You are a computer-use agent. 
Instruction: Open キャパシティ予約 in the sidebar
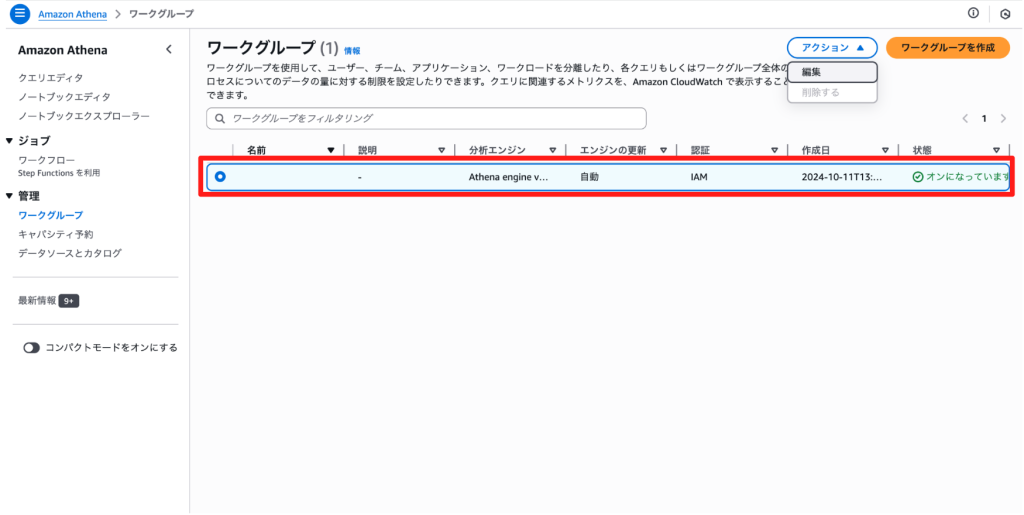coord(56,234)
